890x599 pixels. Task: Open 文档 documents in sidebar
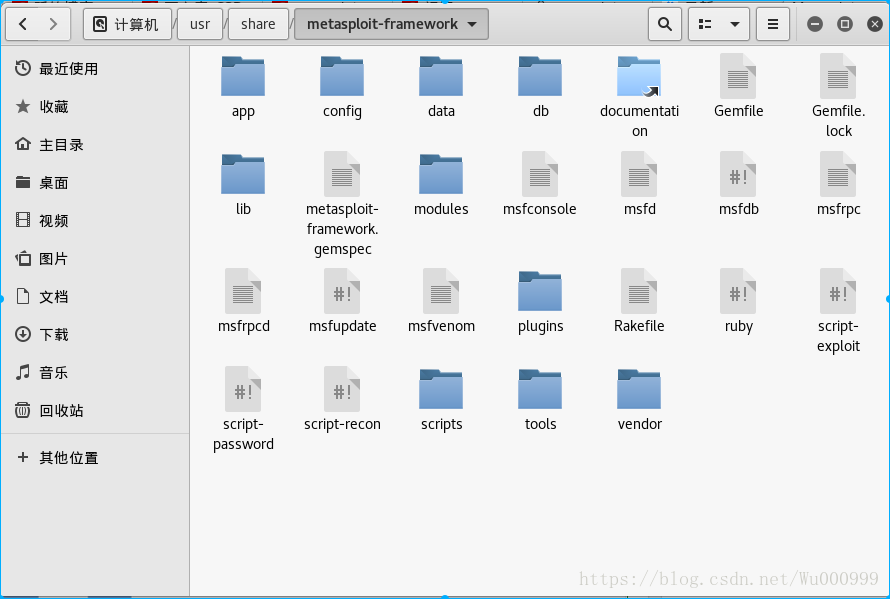(95, 296)
